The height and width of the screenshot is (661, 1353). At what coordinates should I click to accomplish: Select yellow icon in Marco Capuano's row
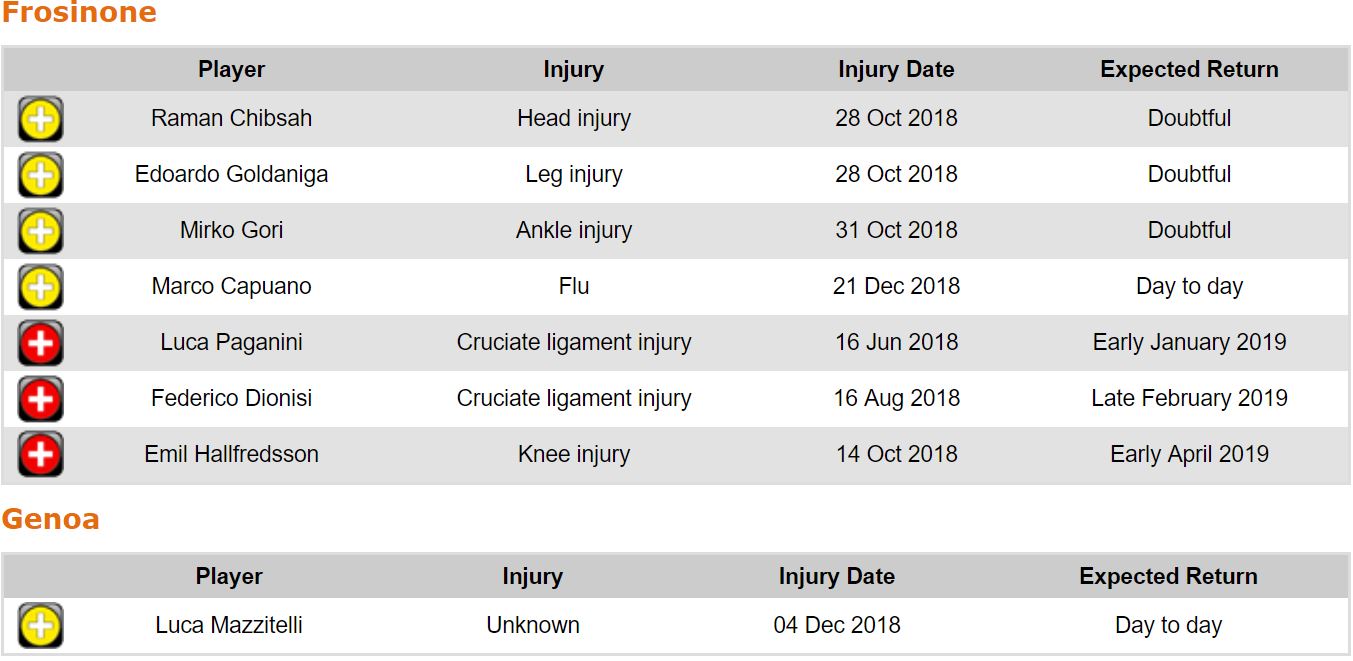point(40,287)
